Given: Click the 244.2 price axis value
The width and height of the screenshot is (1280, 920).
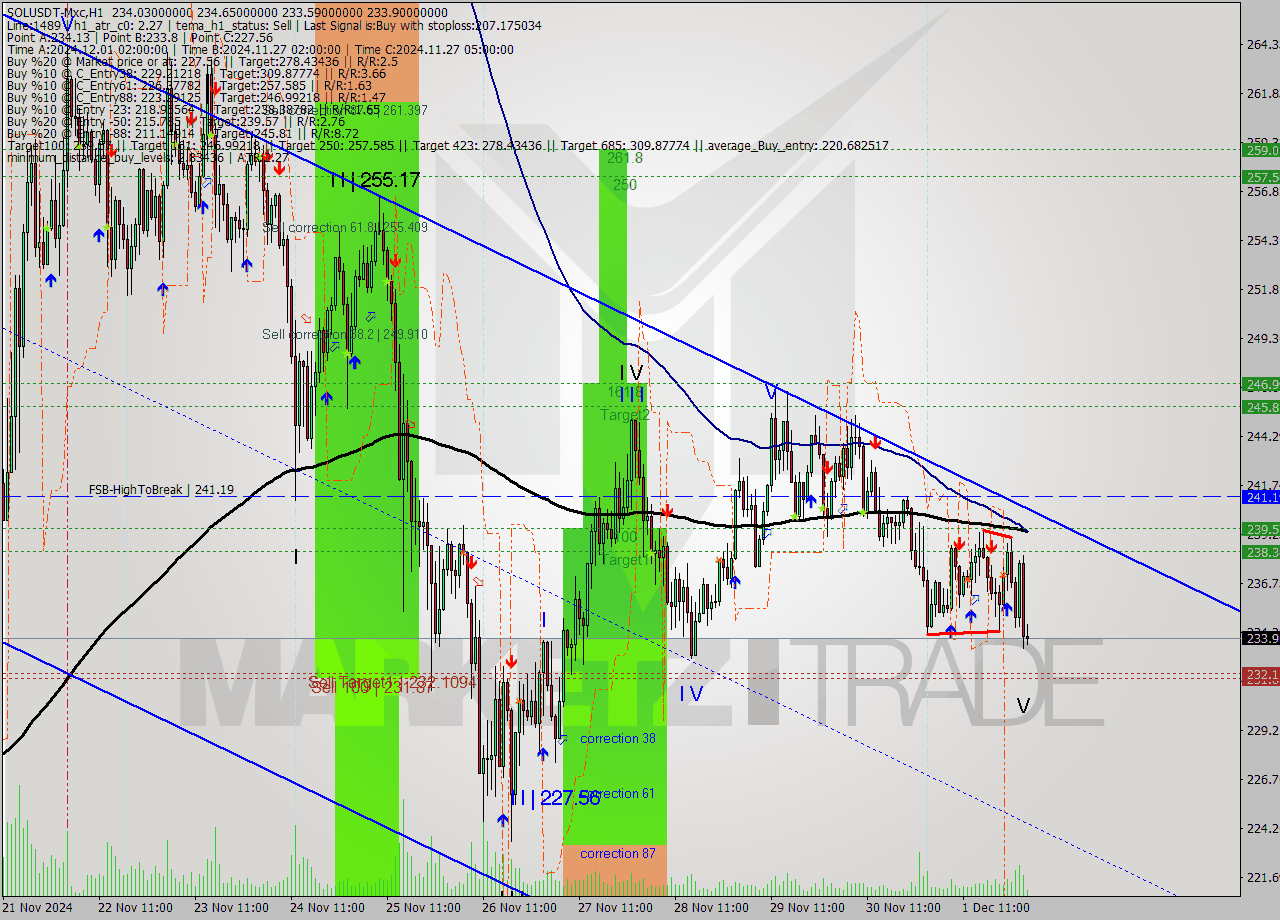Looking at the screenshot, I should pyautogui.click(x=1263, y=436).
